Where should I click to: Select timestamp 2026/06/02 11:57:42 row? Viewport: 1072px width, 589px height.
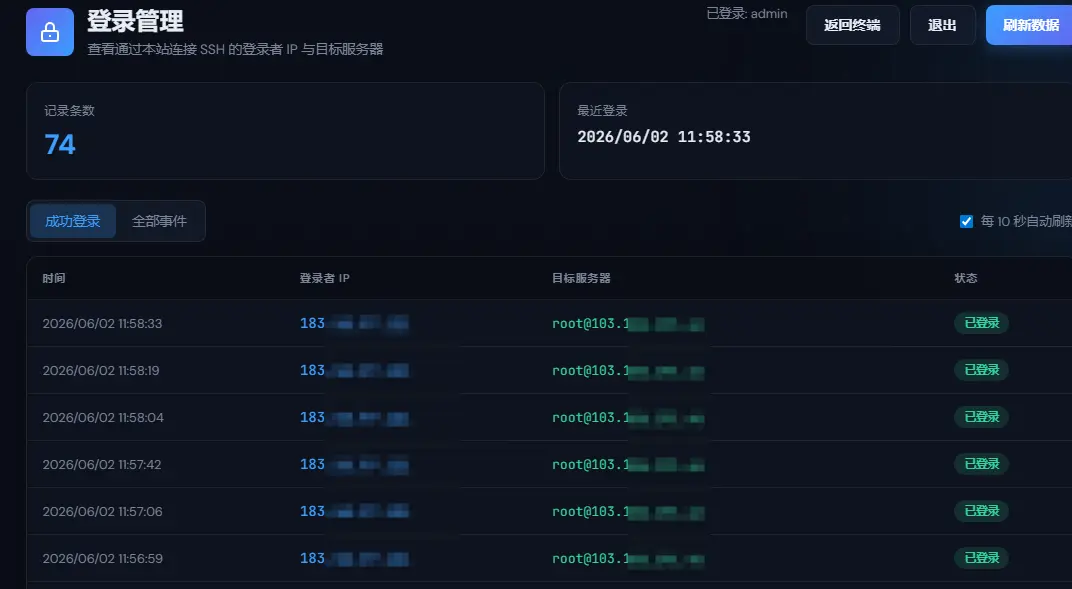[102, 465]
